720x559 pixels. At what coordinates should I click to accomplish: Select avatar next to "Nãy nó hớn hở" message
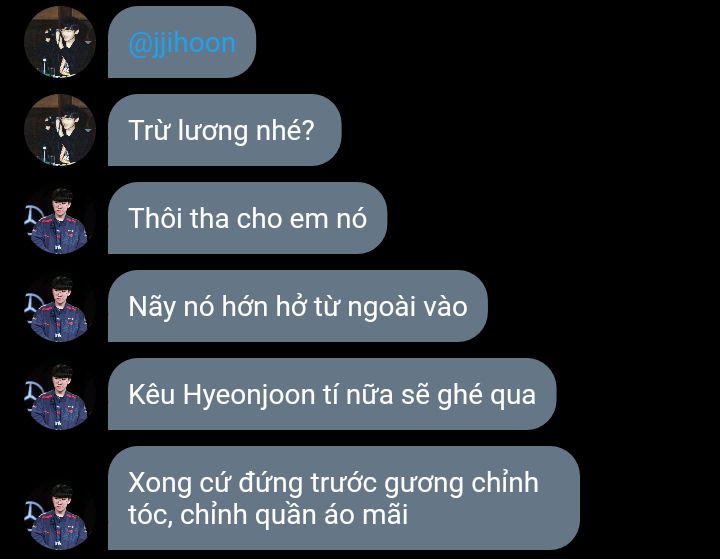(x=60, y=306)
